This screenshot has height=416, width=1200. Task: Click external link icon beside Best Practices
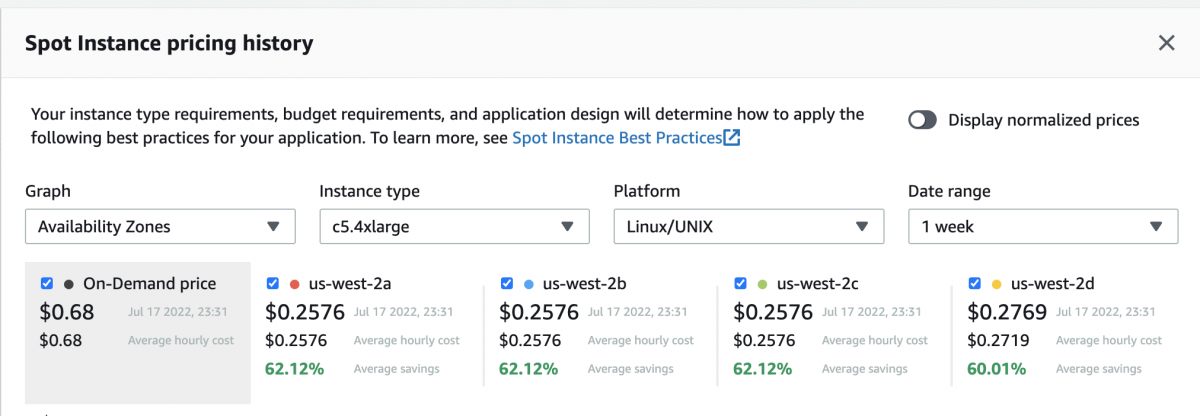pyautogui.click(x=732, y=138)
